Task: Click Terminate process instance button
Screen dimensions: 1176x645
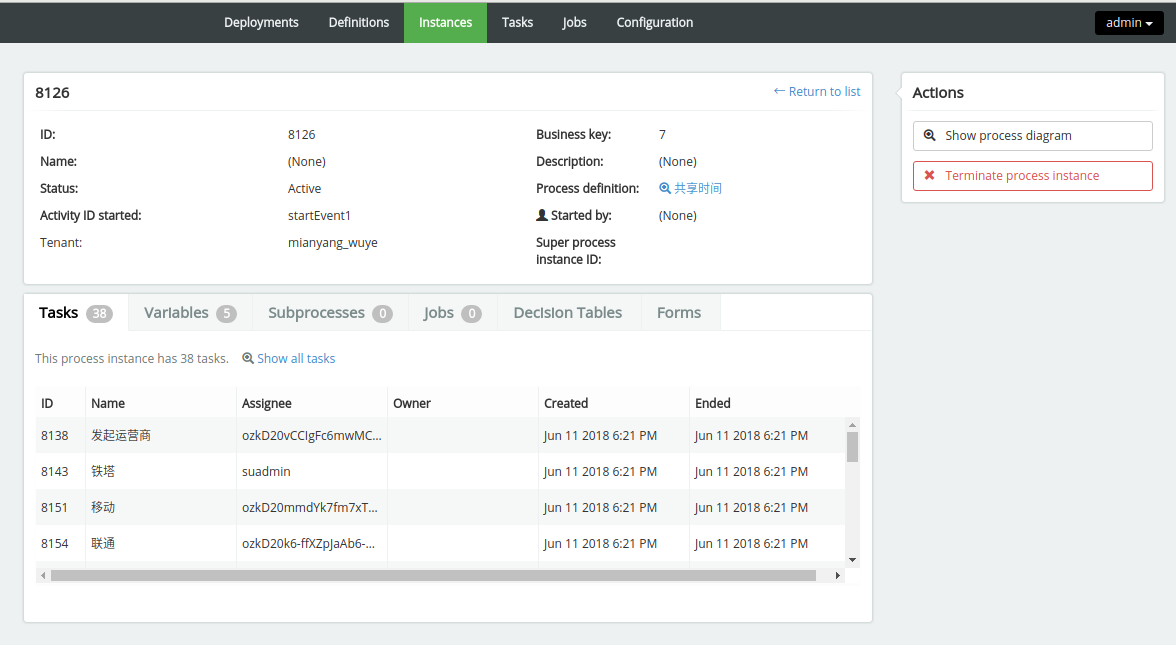Action: [1033, 176]
